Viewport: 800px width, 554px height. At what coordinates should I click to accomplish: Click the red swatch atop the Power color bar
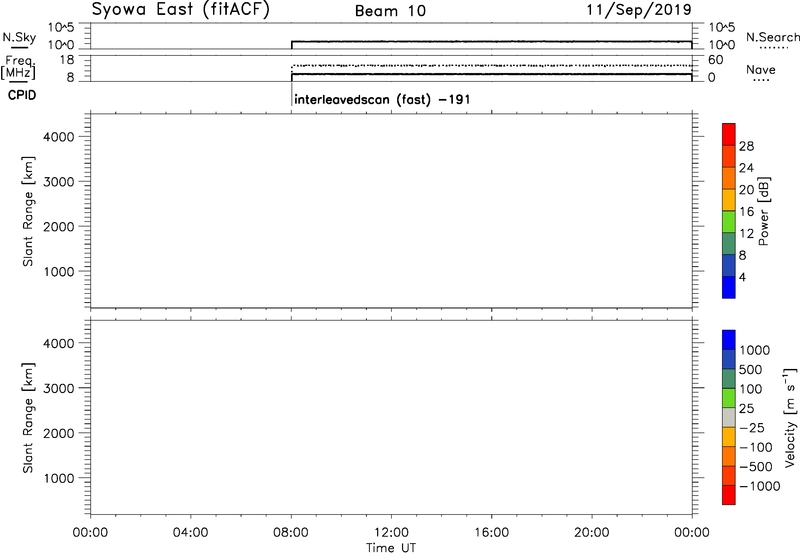click(x=728, y=135)
